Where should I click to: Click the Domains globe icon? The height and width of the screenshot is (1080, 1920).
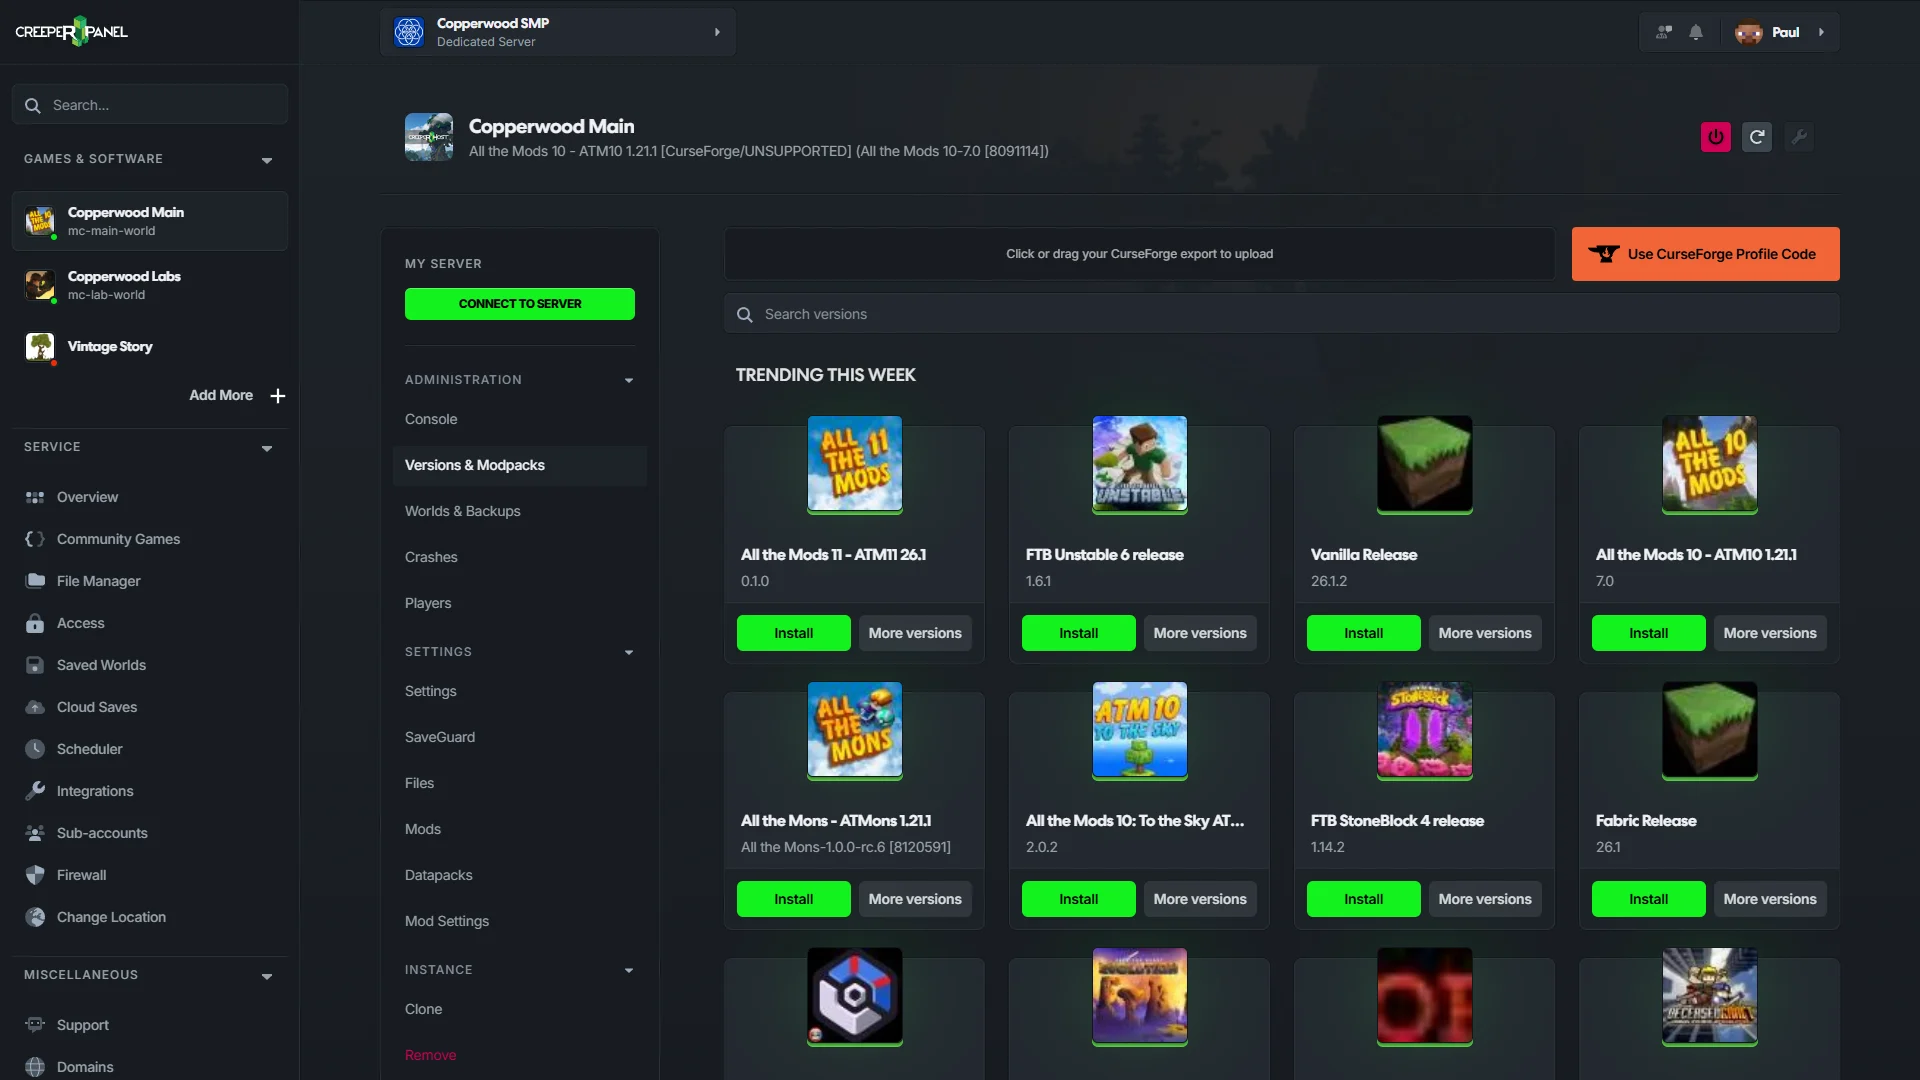(35, 1067)
